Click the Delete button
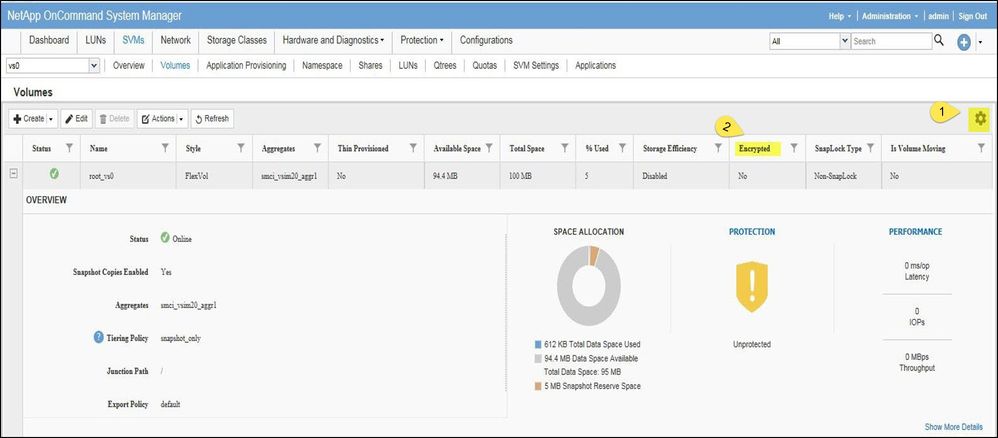The width and height of the screenshot is (998, 438). (x=115, y=119)
